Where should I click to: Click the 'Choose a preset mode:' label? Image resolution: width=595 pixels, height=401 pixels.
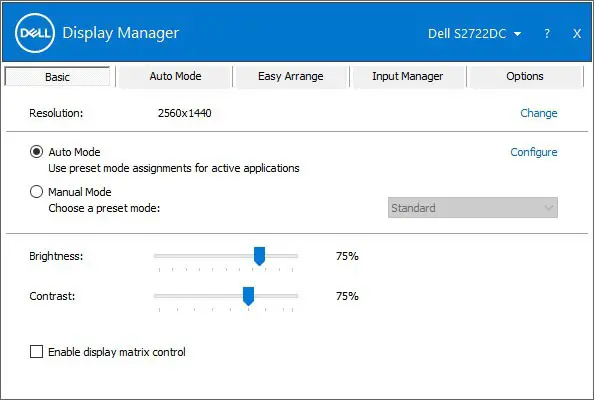coord(104,208)
